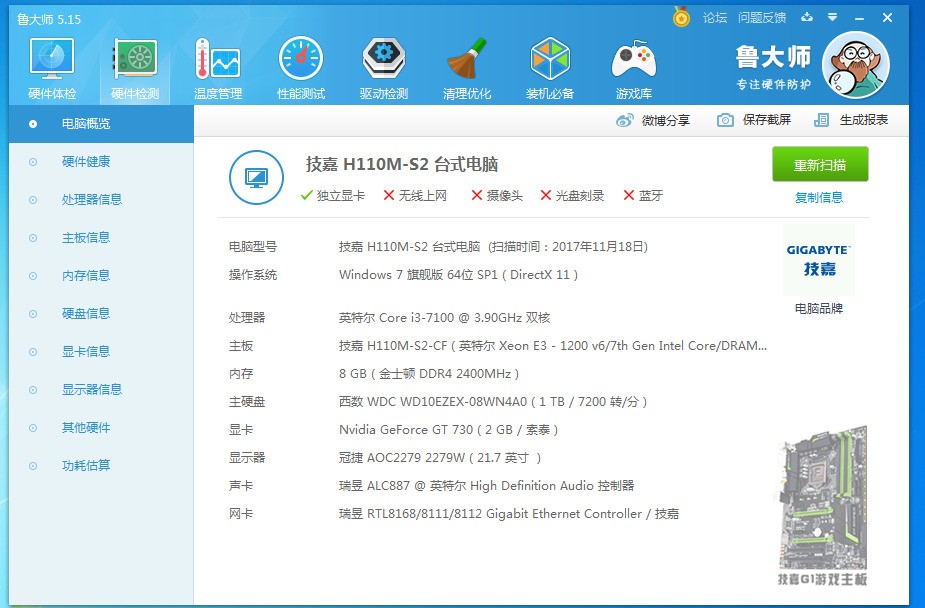Screen dimensions: 925x608
Task: Click the 技嘉G1游戏主板 motherboard image
Action: tap(822, 505)
